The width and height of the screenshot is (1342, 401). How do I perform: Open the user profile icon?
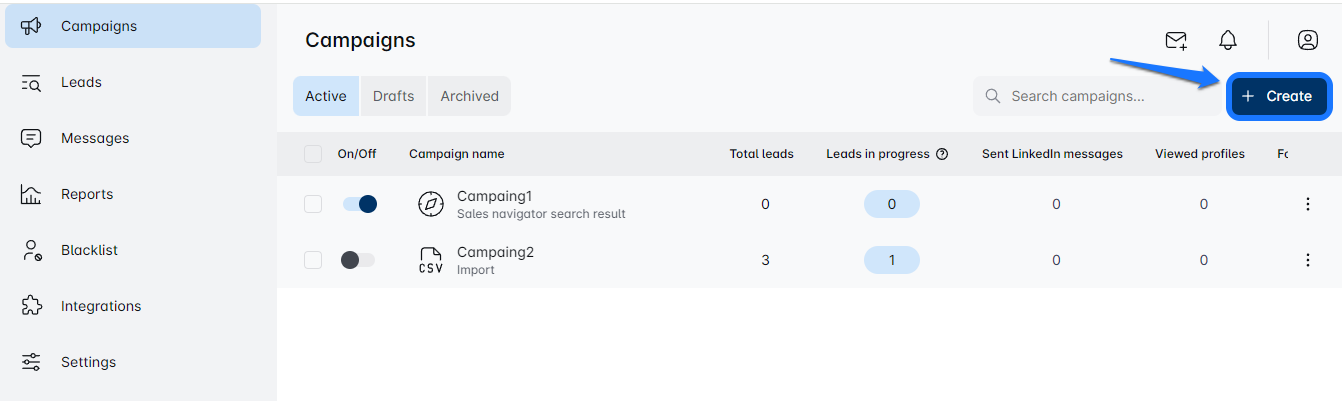point(1307,40)
